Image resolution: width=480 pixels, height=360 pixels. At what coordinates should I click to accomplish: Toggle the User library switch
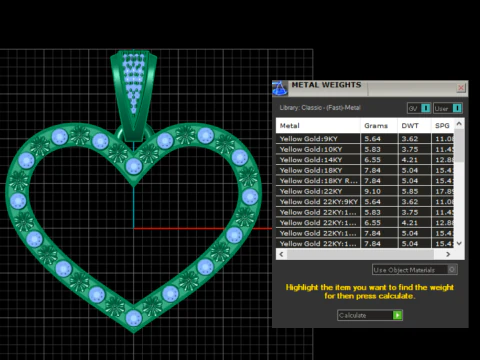[448, 108]
